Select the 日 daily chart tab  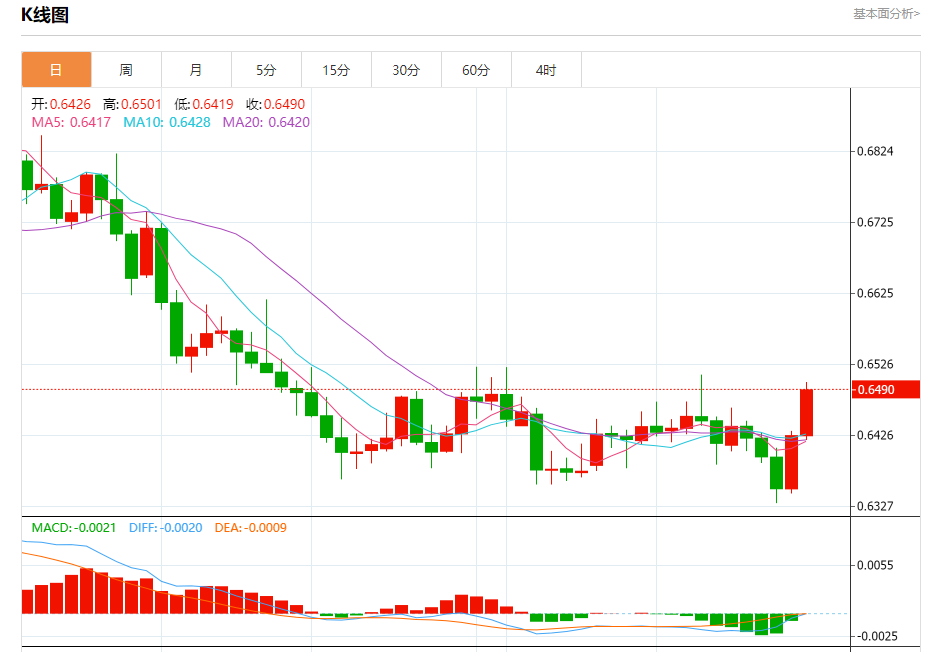[x=56, y=70]
